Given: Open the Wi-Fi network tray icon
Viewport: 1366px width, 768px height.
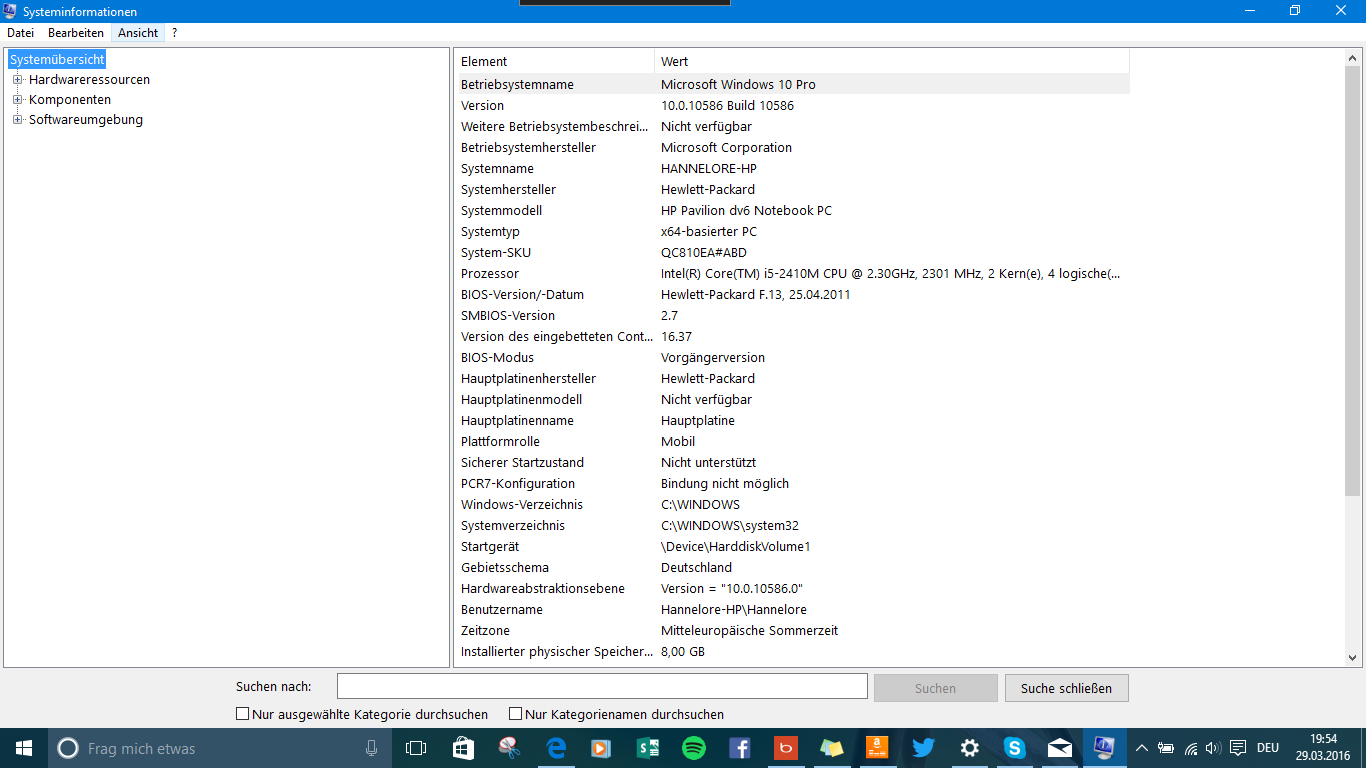Looking at the screenshot, I should point(1190,748).
